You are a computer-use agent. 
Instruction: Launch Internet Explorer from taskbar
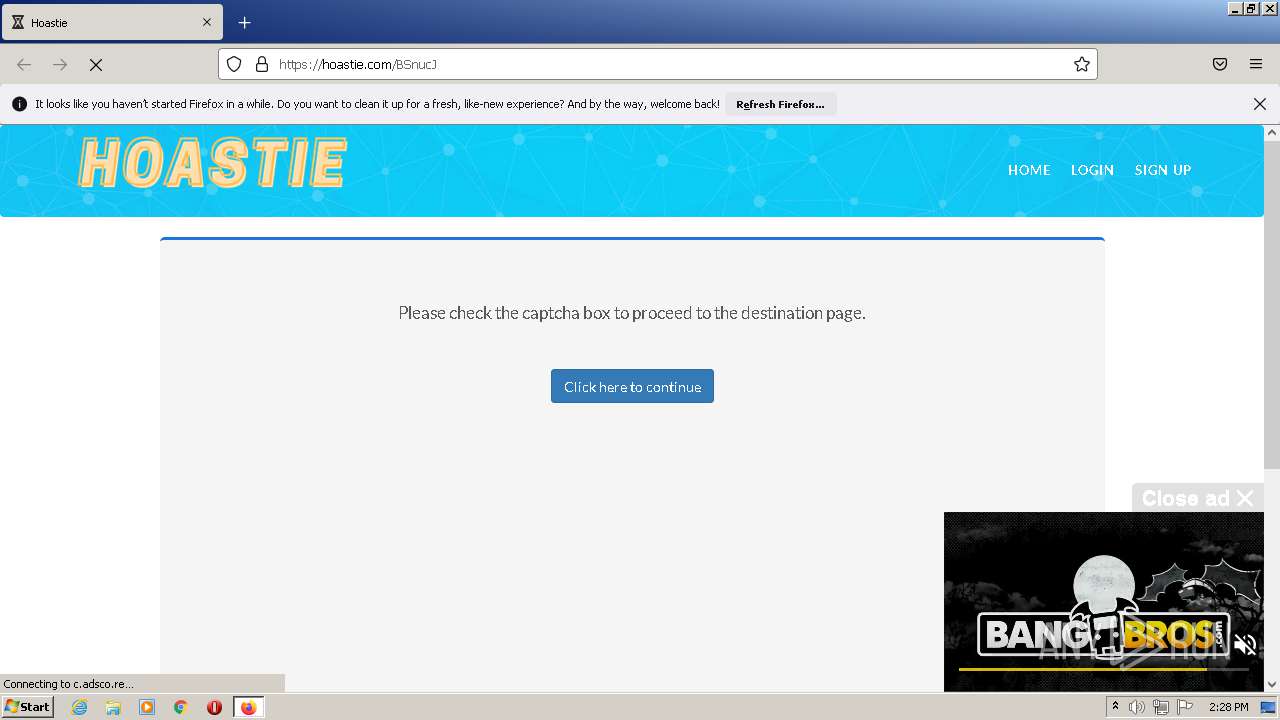click(80, 707)
